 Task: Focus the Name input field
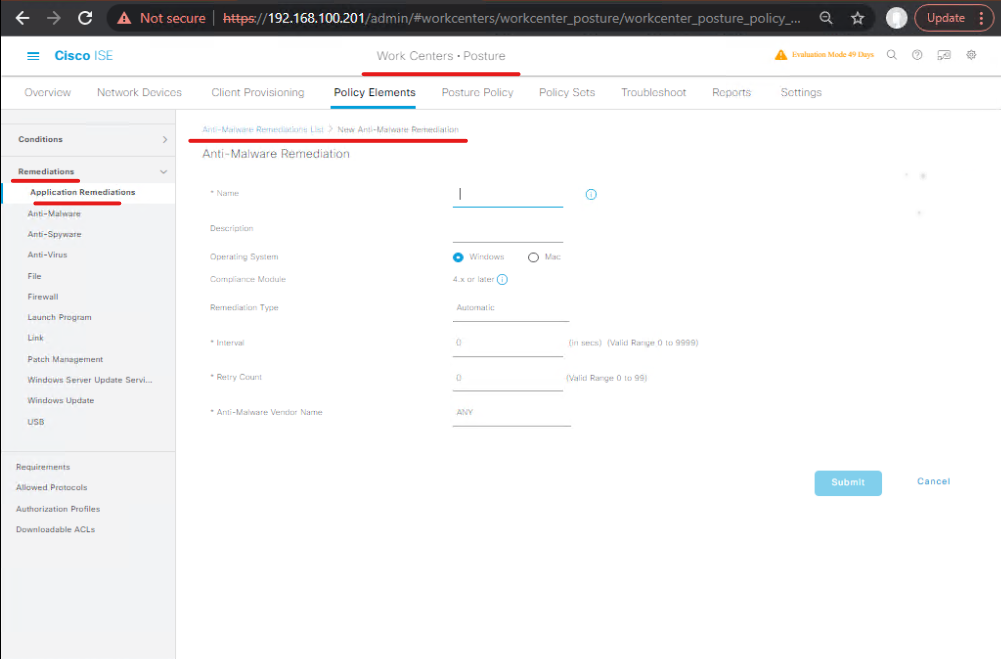(x=508, y=195)
